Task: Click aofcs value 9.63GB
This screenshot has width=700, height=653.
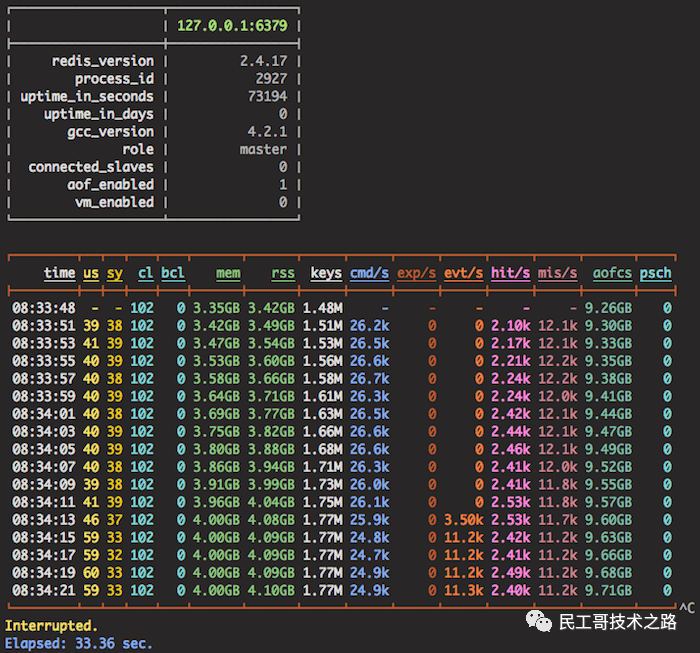Action: 608,537
